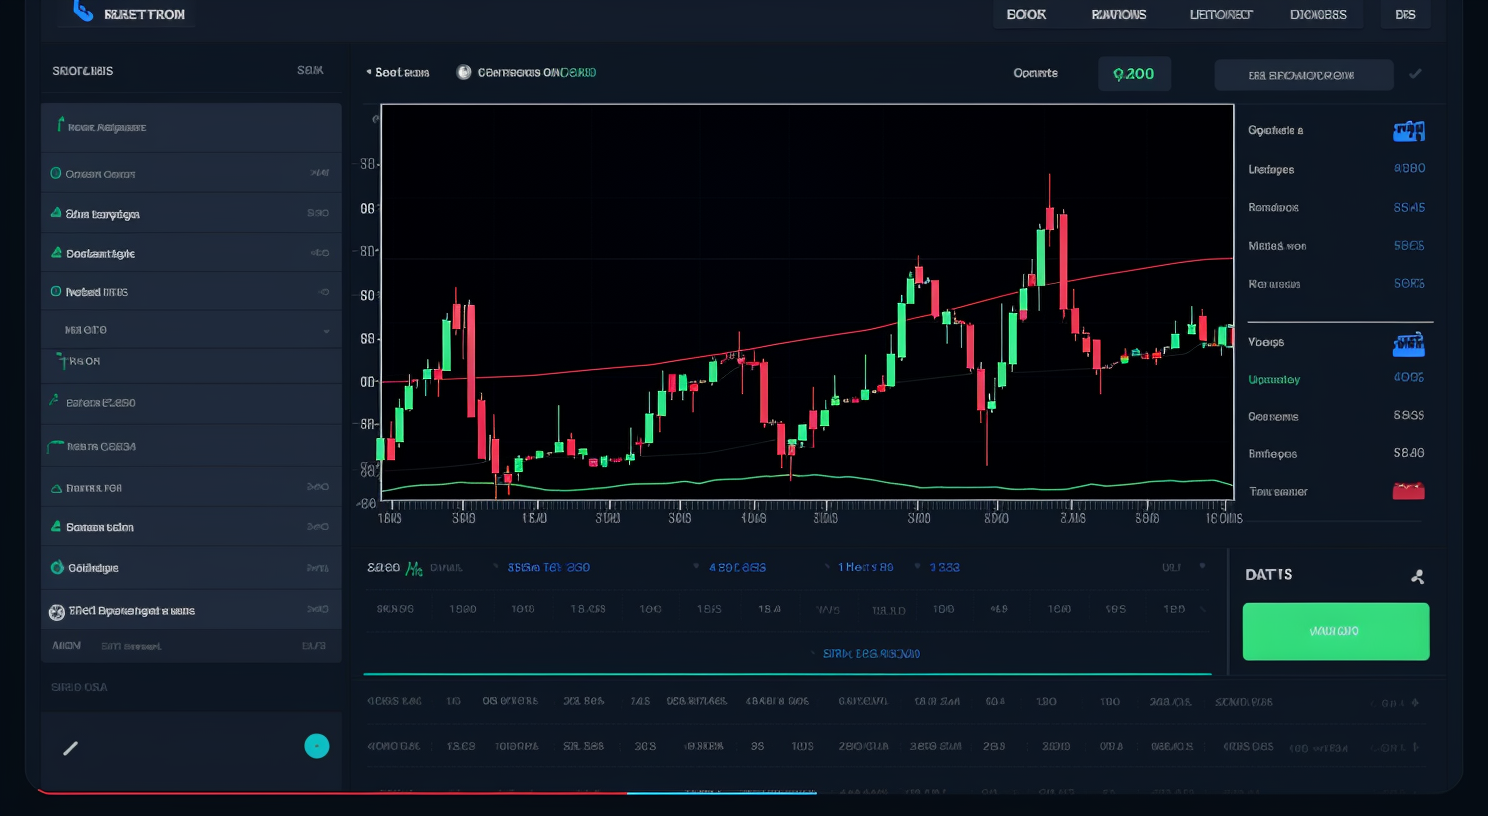Select the Bamoon tsion watchlist row
1488x816 pixels.
(191, 526)
